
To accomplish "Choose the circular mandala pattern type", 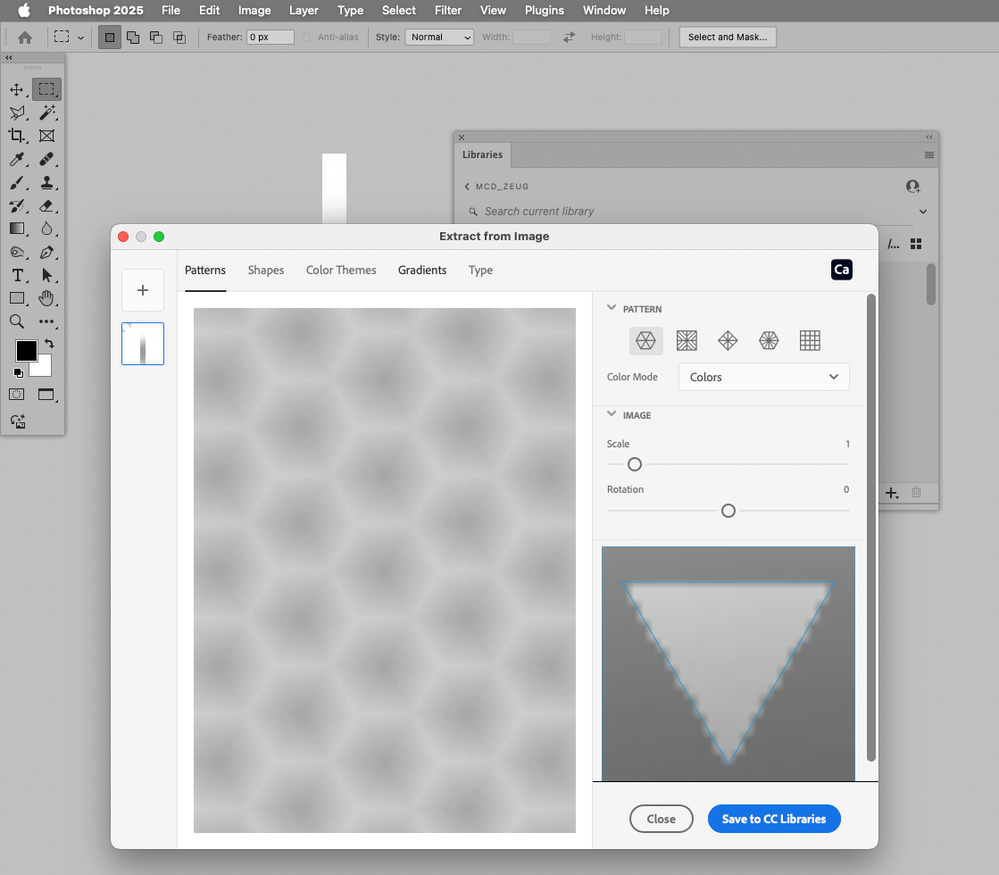I will click(768, 340).
